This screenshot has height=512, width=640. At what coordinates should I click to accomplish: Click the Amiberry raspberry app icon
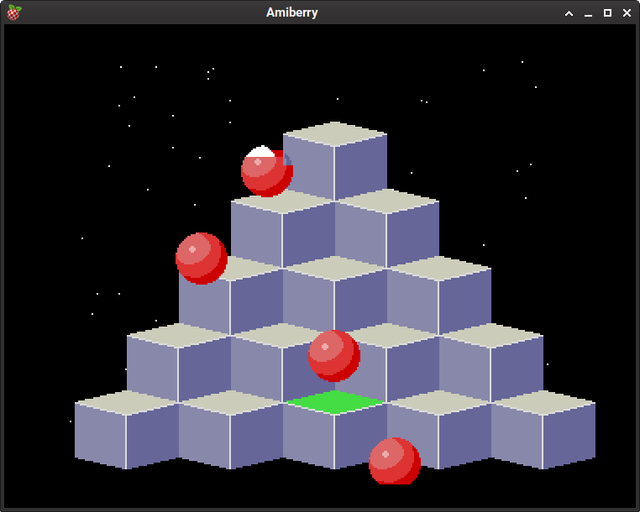[14, 12]
